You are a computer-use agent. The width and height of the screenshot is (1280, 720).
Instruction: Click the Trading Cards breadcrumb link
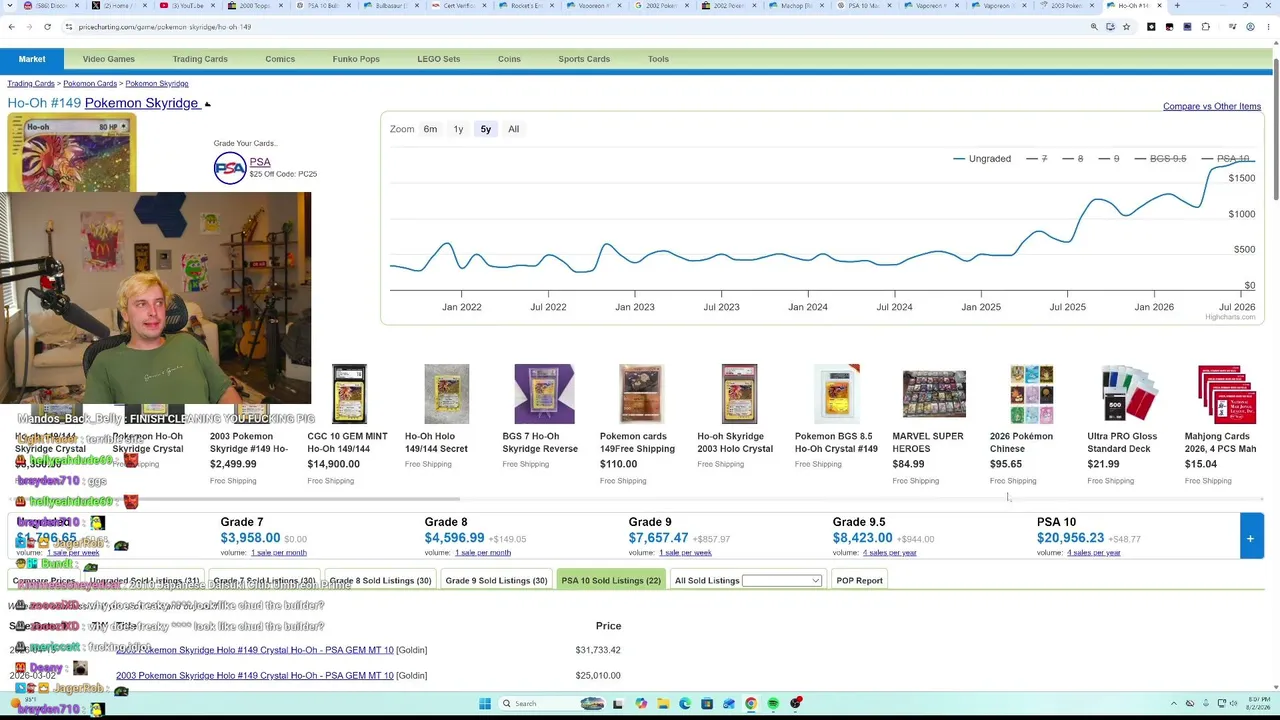[x=31, y=84]
